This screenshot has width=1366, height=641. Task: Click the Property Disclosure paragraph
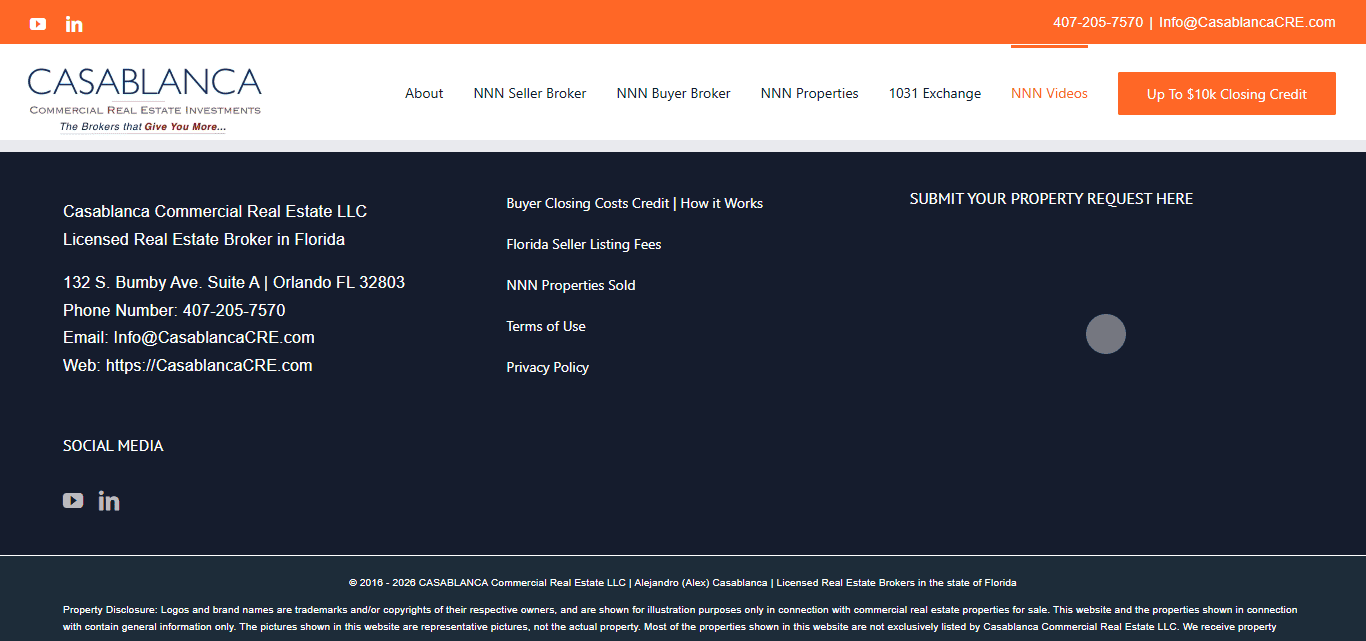681,619
